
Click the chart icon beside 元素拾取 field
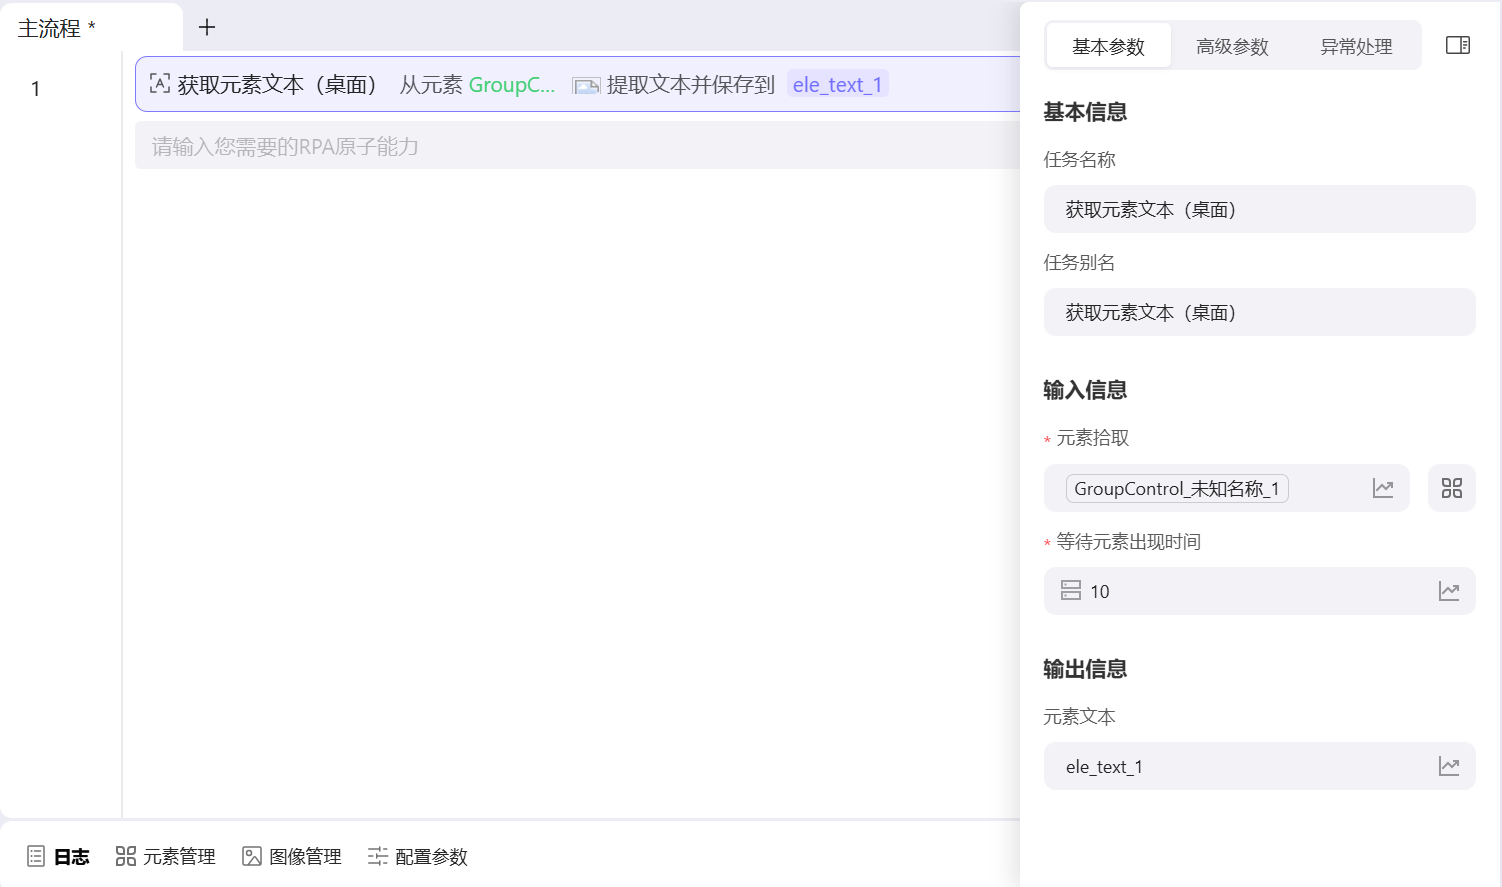[1383, 488]
